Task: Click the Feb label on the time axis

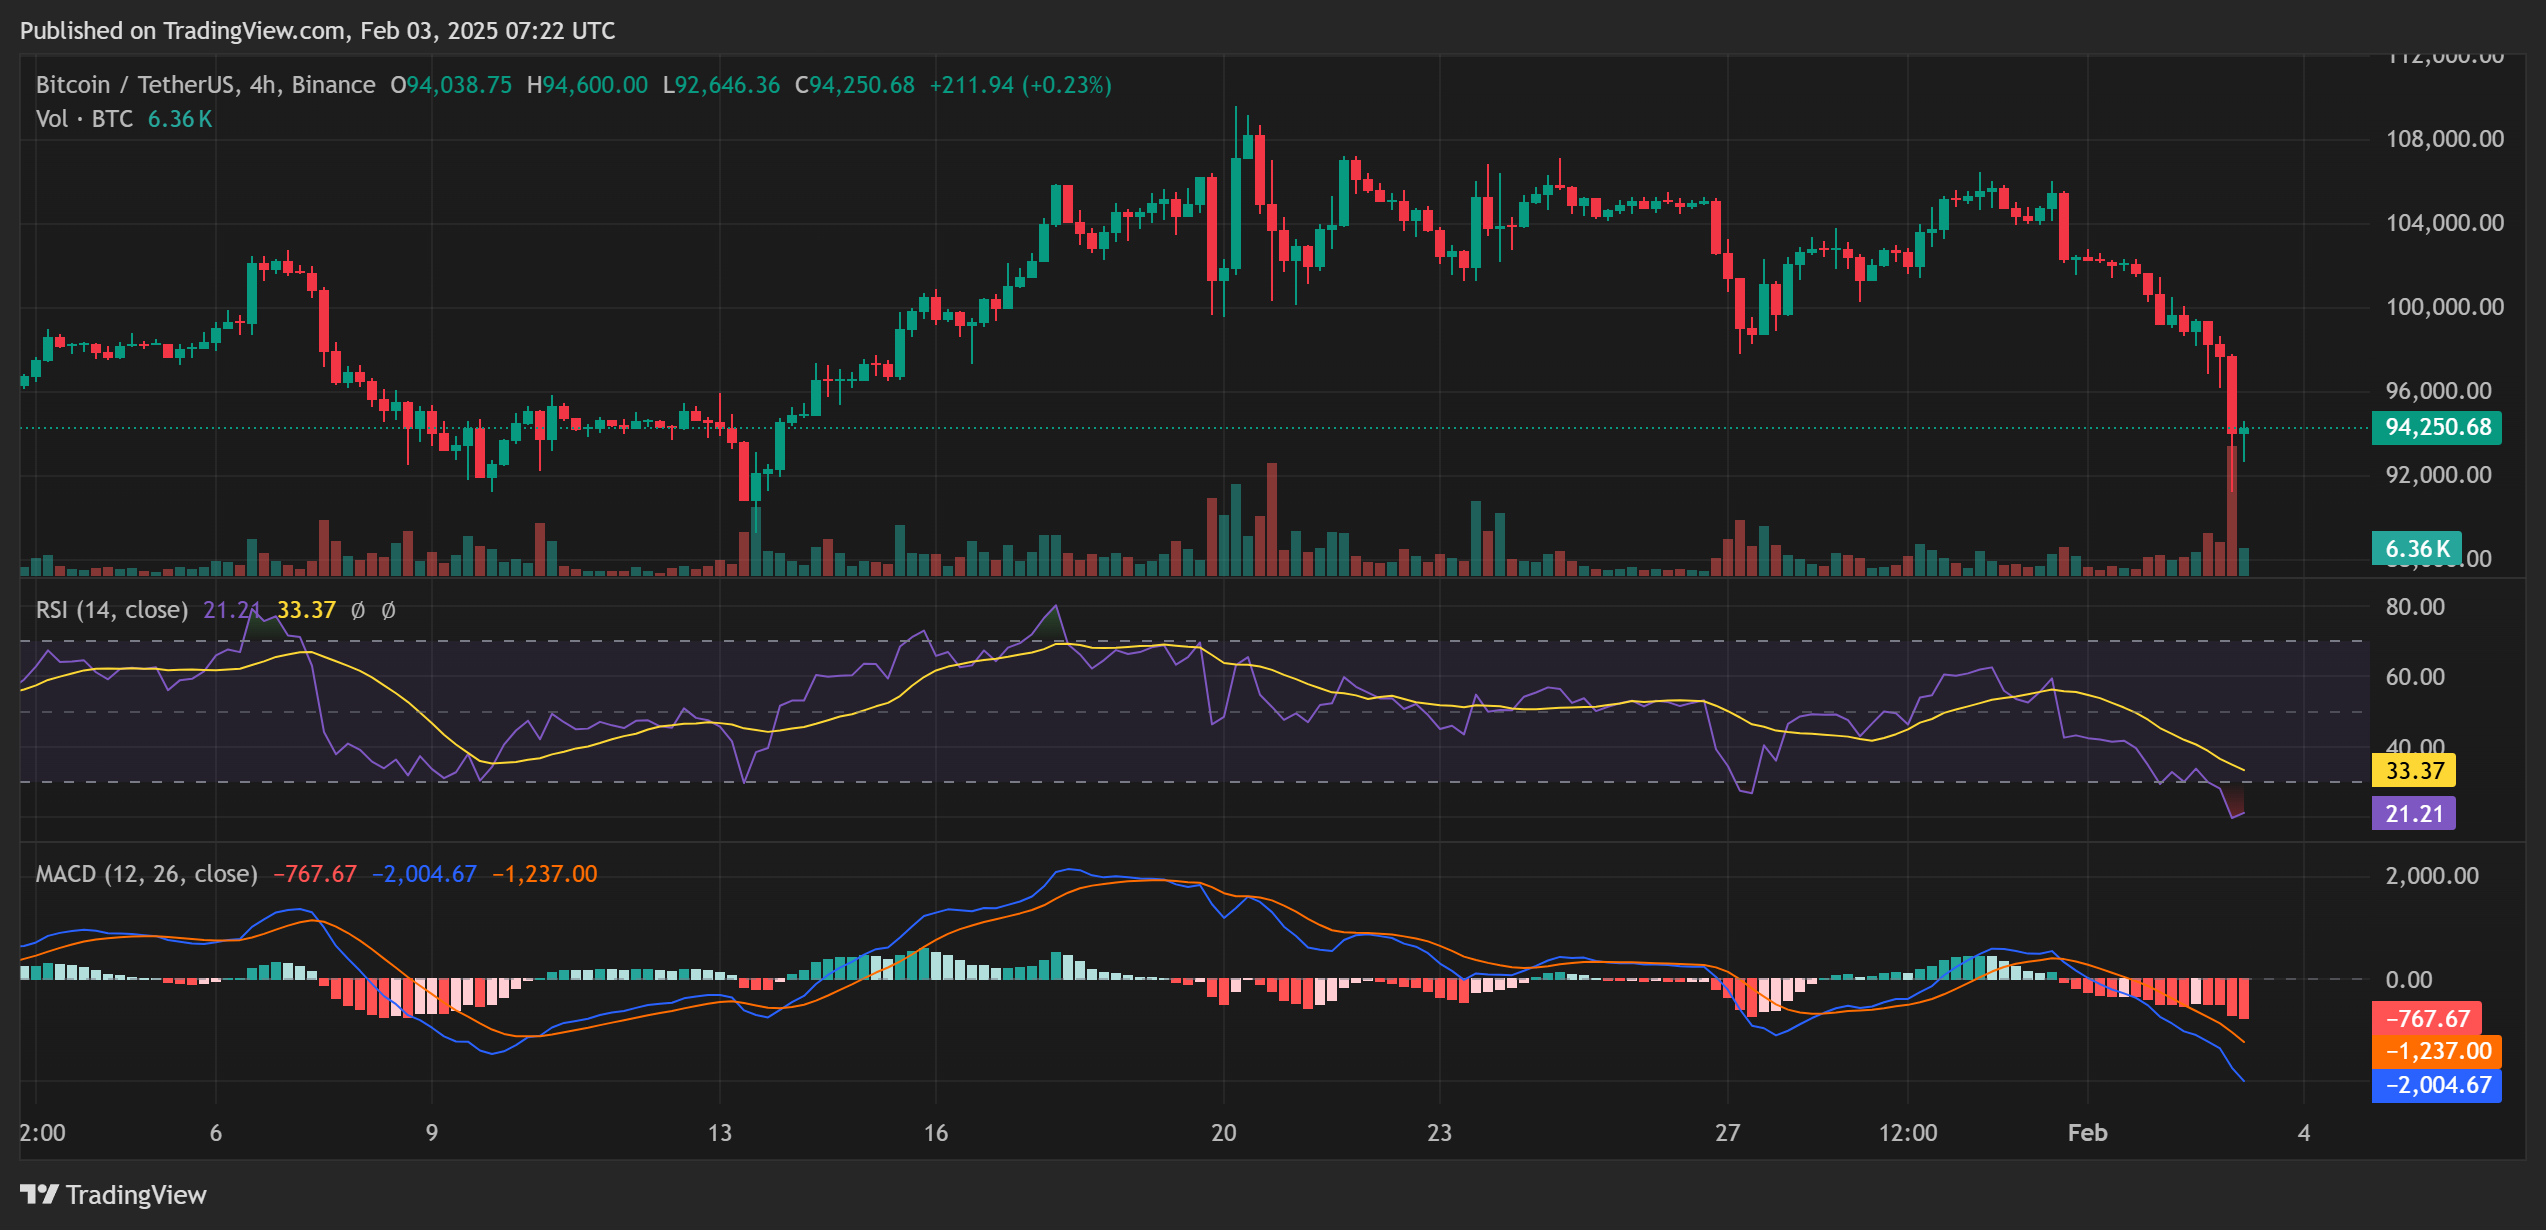Action: click(2087, 1133)
